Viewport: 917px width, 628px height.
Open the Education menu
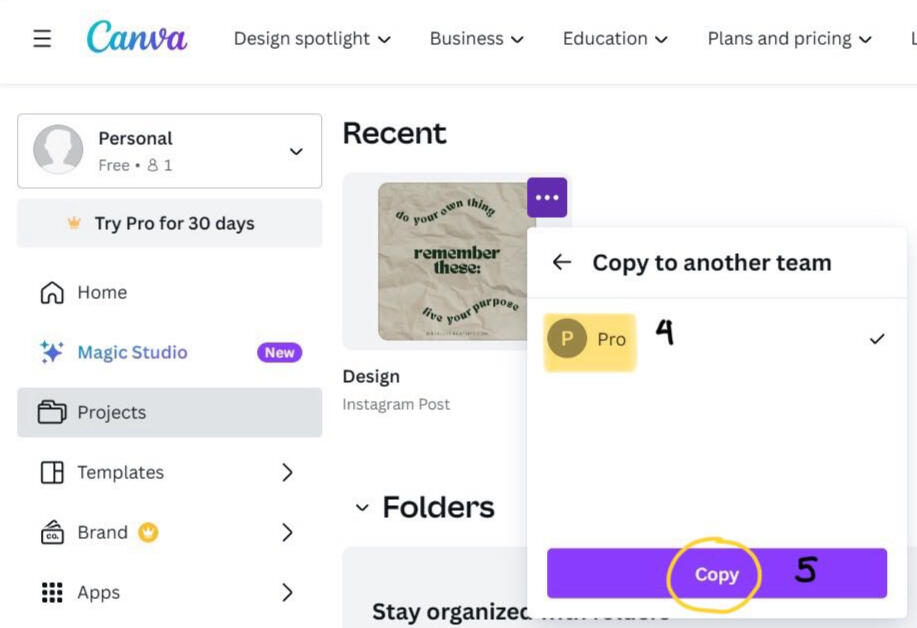(x=615, y=39)
